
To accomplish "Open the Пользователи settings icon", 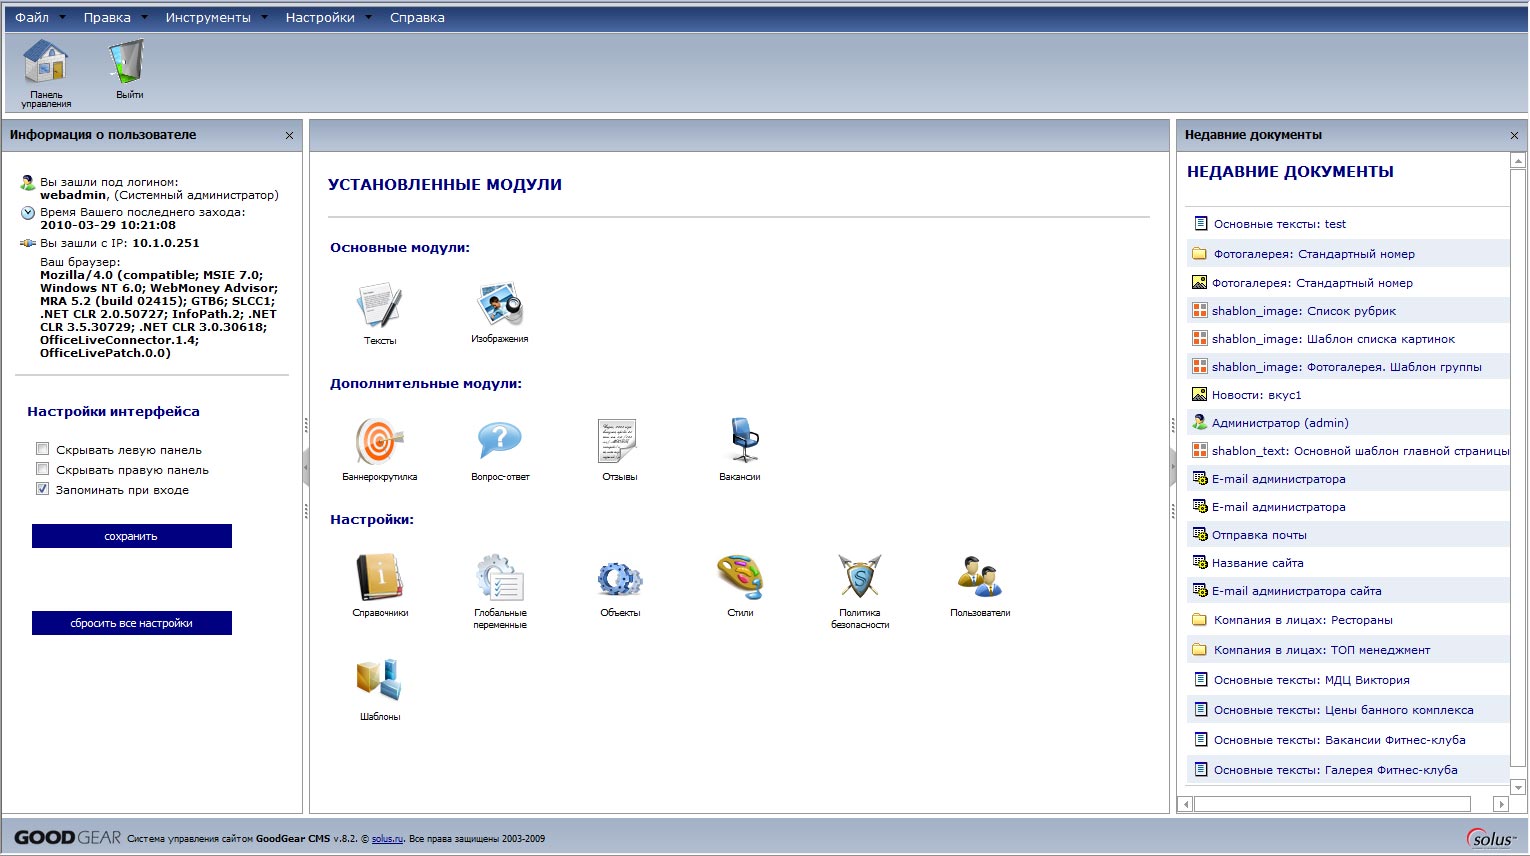I will tap(980, 585).
